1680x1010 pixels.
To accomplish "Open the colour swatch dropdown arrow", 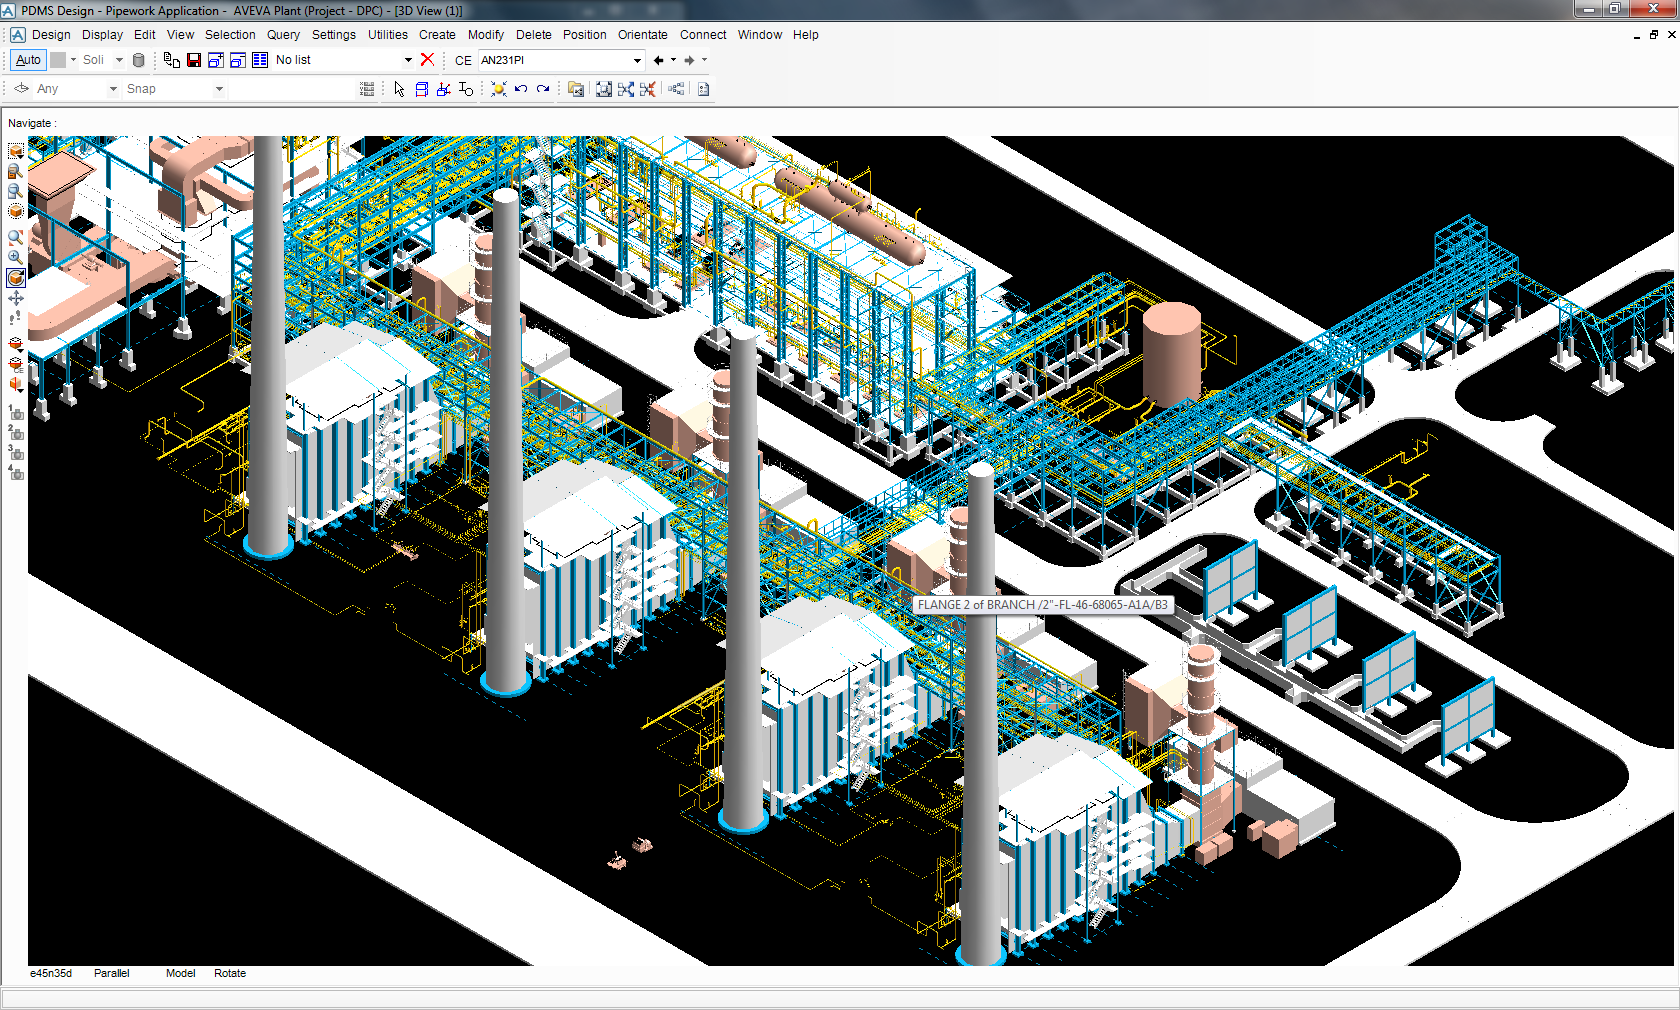I will 73,60.
